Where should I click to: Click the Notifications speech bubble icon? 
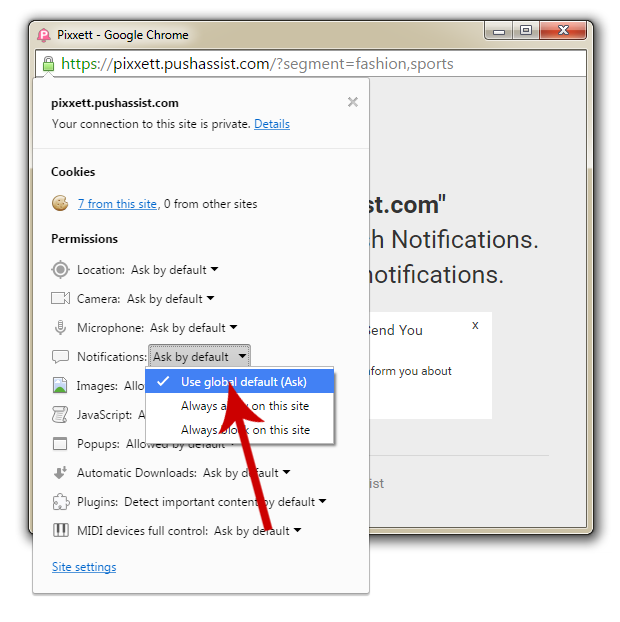[x=60, y=357]
